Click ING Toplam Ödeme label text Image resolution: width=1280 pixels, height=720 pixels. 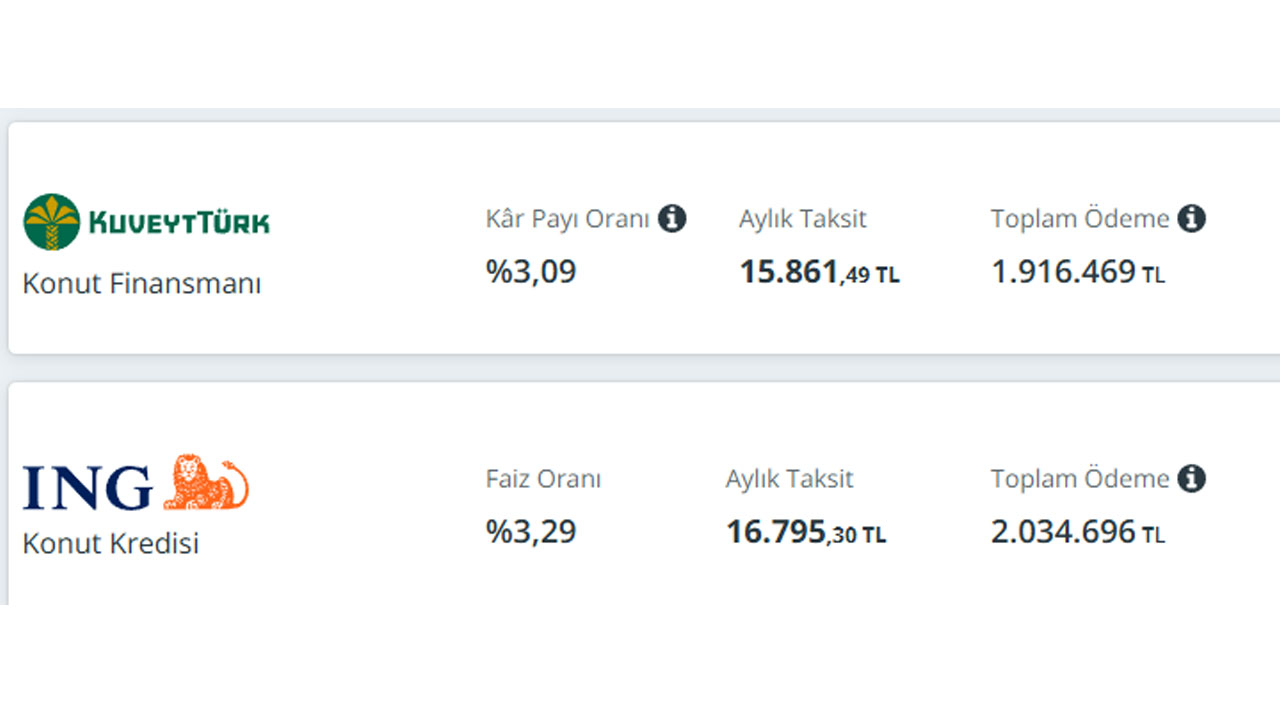coord(1080,479)
